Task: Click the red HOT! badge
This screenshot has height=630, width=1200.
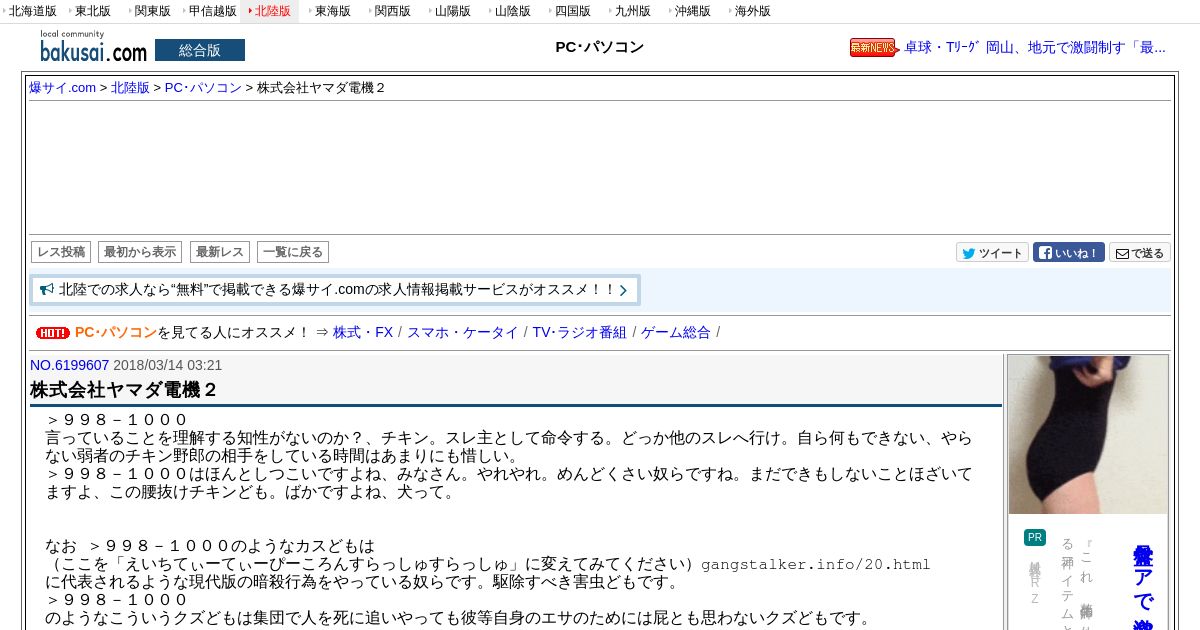Action: pyautogui.click(x=52, y=333)
